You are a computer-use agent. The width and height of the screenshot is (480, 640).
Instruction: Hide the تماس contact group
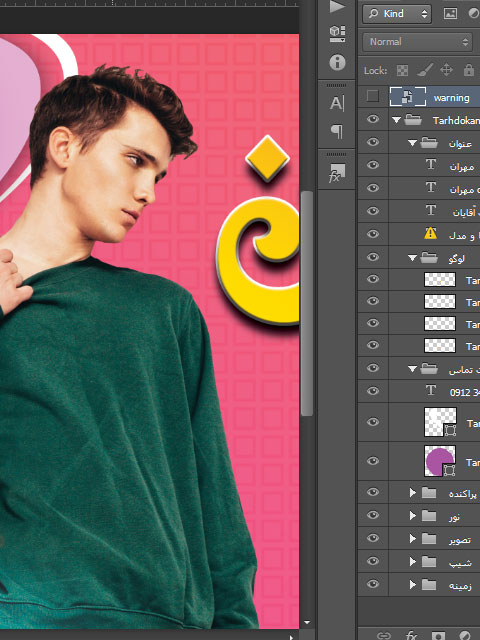373,368
